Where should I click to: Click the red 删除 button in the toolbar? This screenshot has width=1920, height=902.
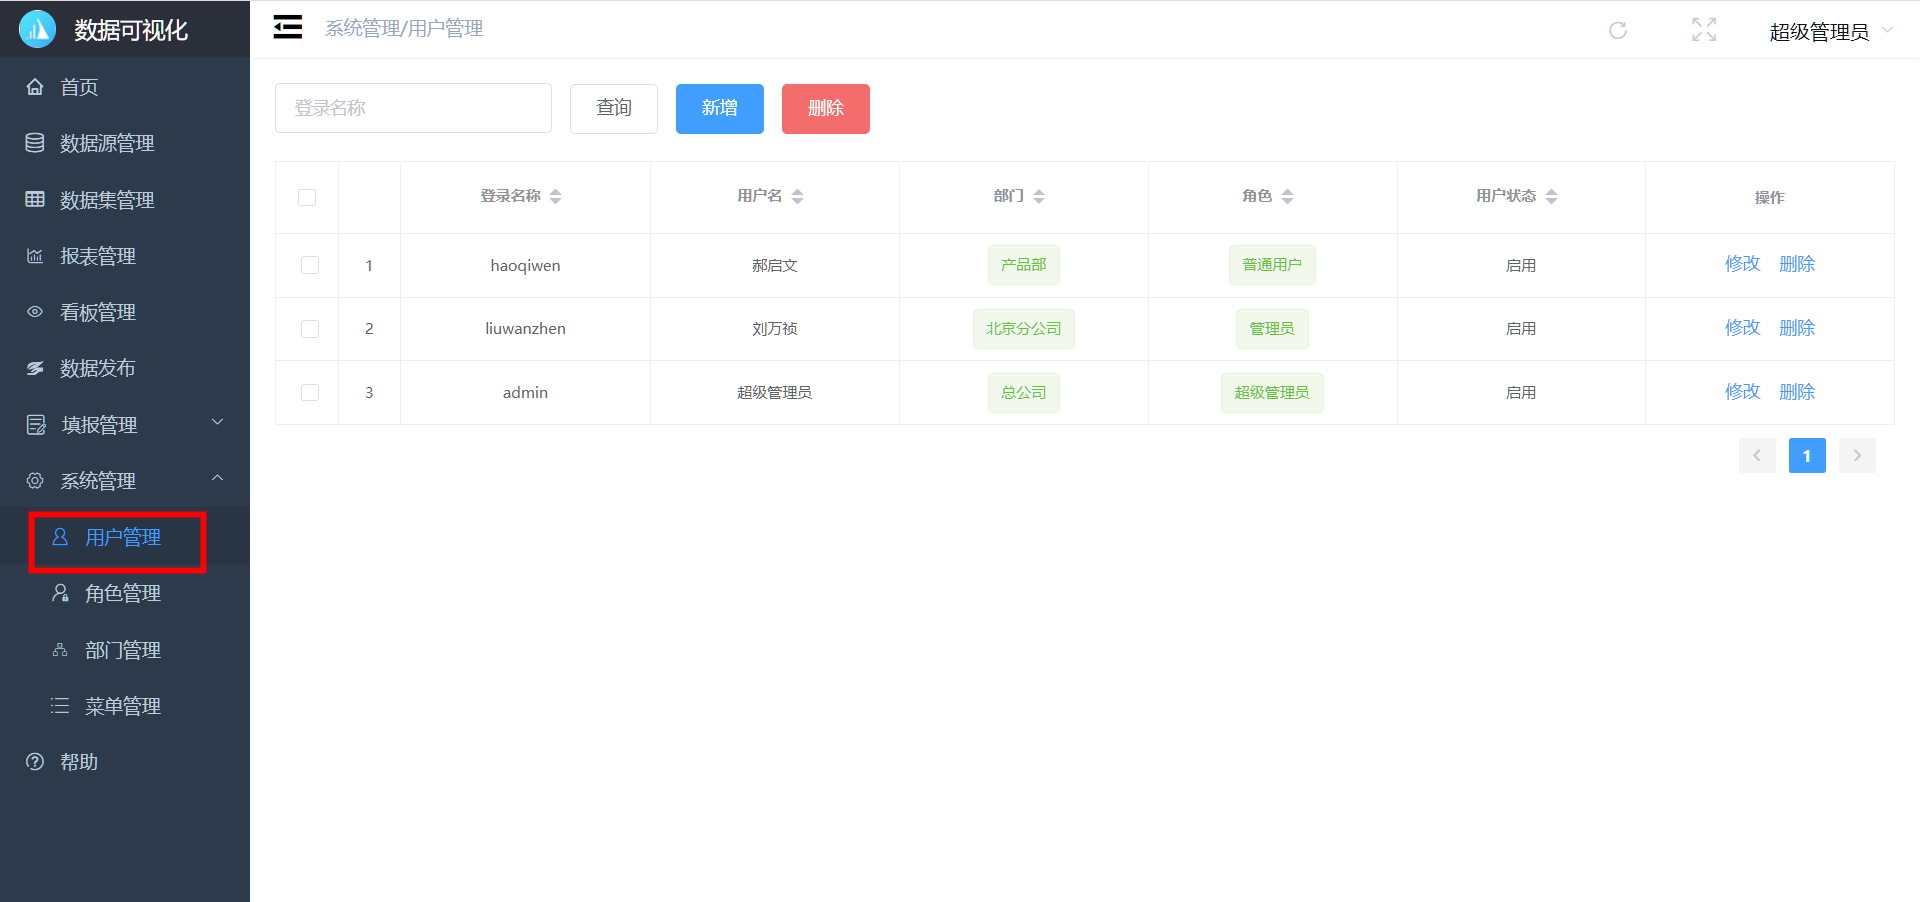pos(826,108)
